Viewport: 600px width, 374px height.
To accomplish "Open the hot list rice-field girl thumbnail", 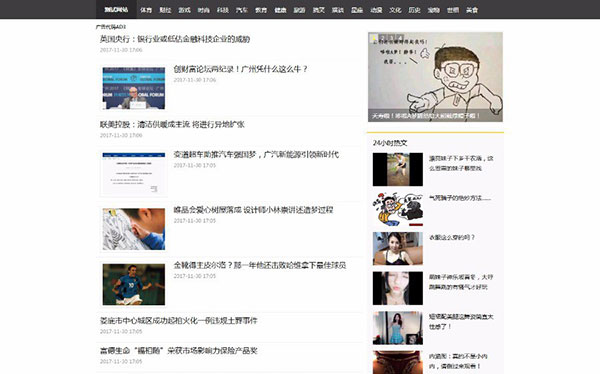I will pos(398,169).
